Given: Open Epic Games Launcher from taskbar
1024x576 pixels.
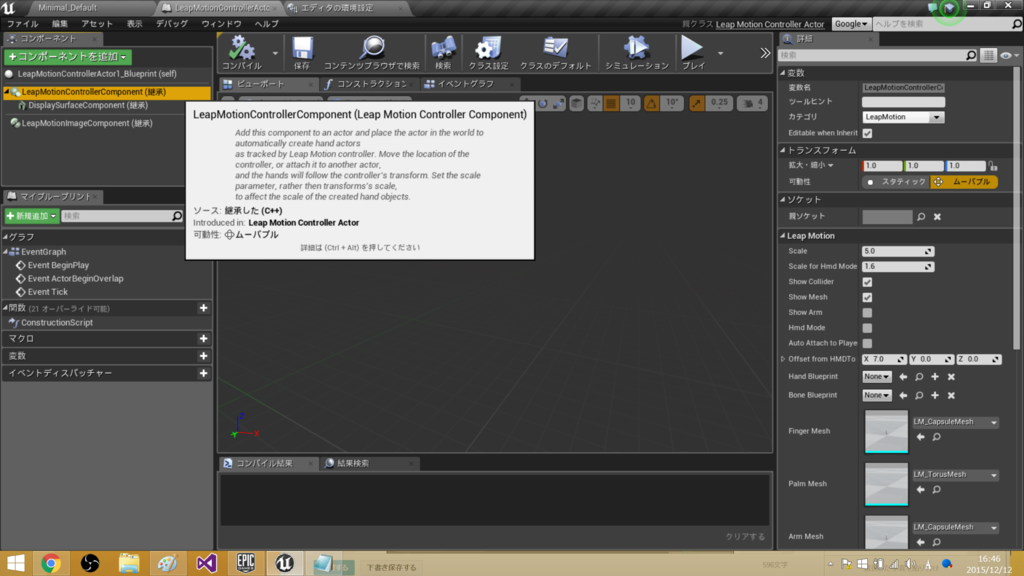Looking at the screenshot, I should pyautogui.click(x=246, y=562).
